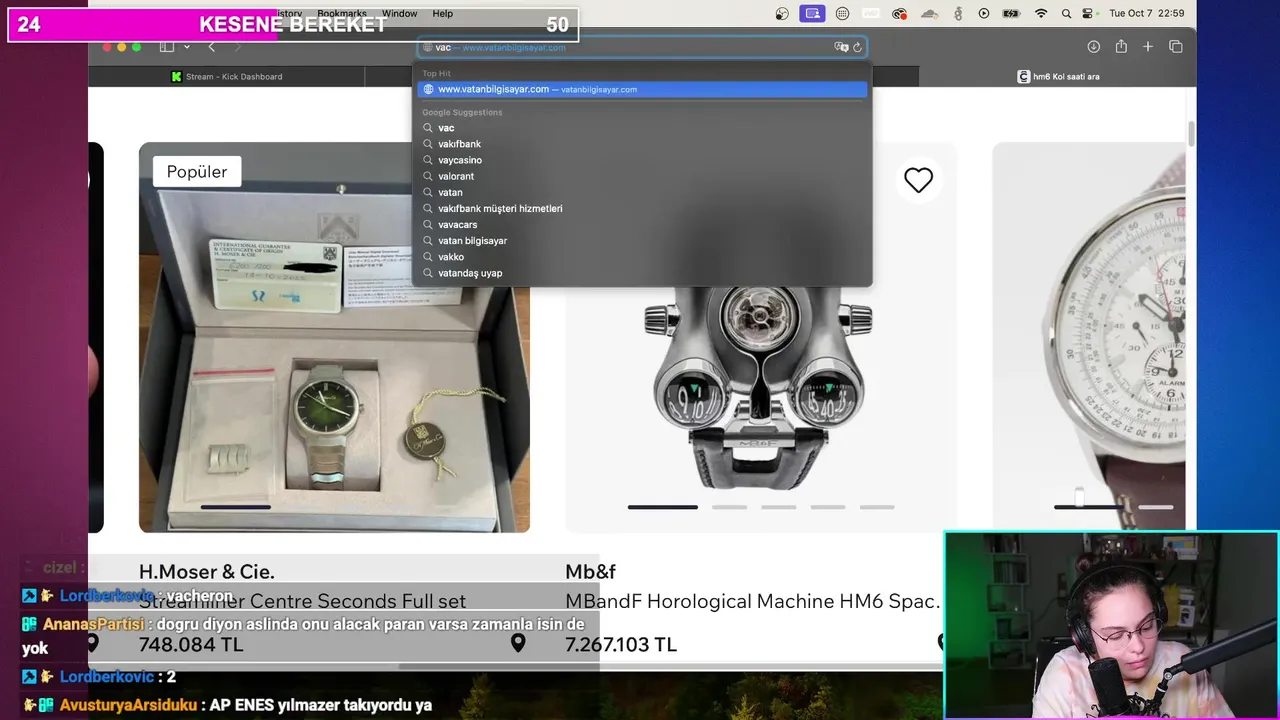Click the globe icon in address bar
1280x720 pixels.
[x=428, y=47]
